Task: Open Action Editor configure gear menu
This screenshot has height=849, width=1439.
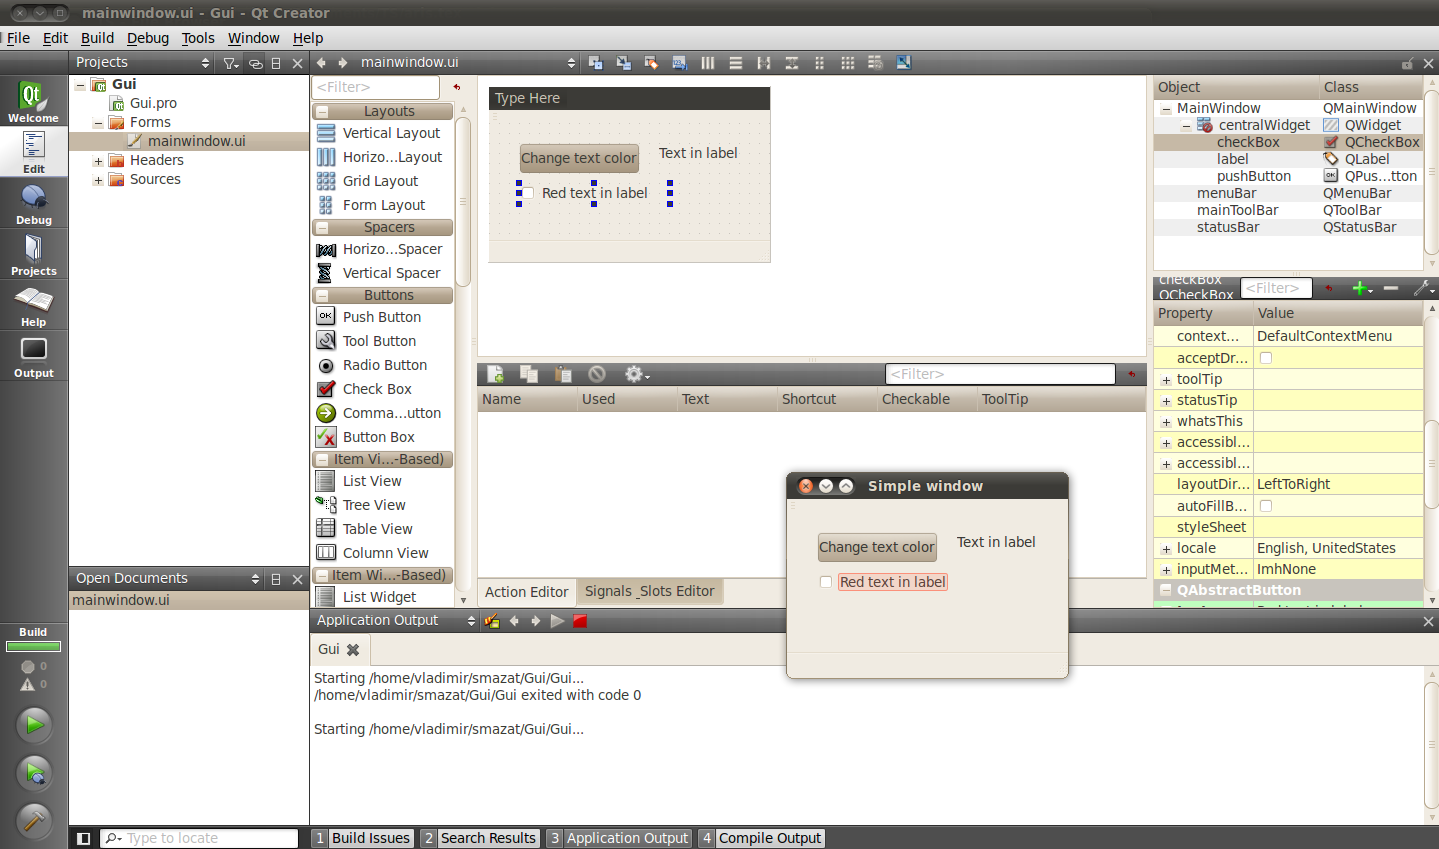Action: click(636, 373)
